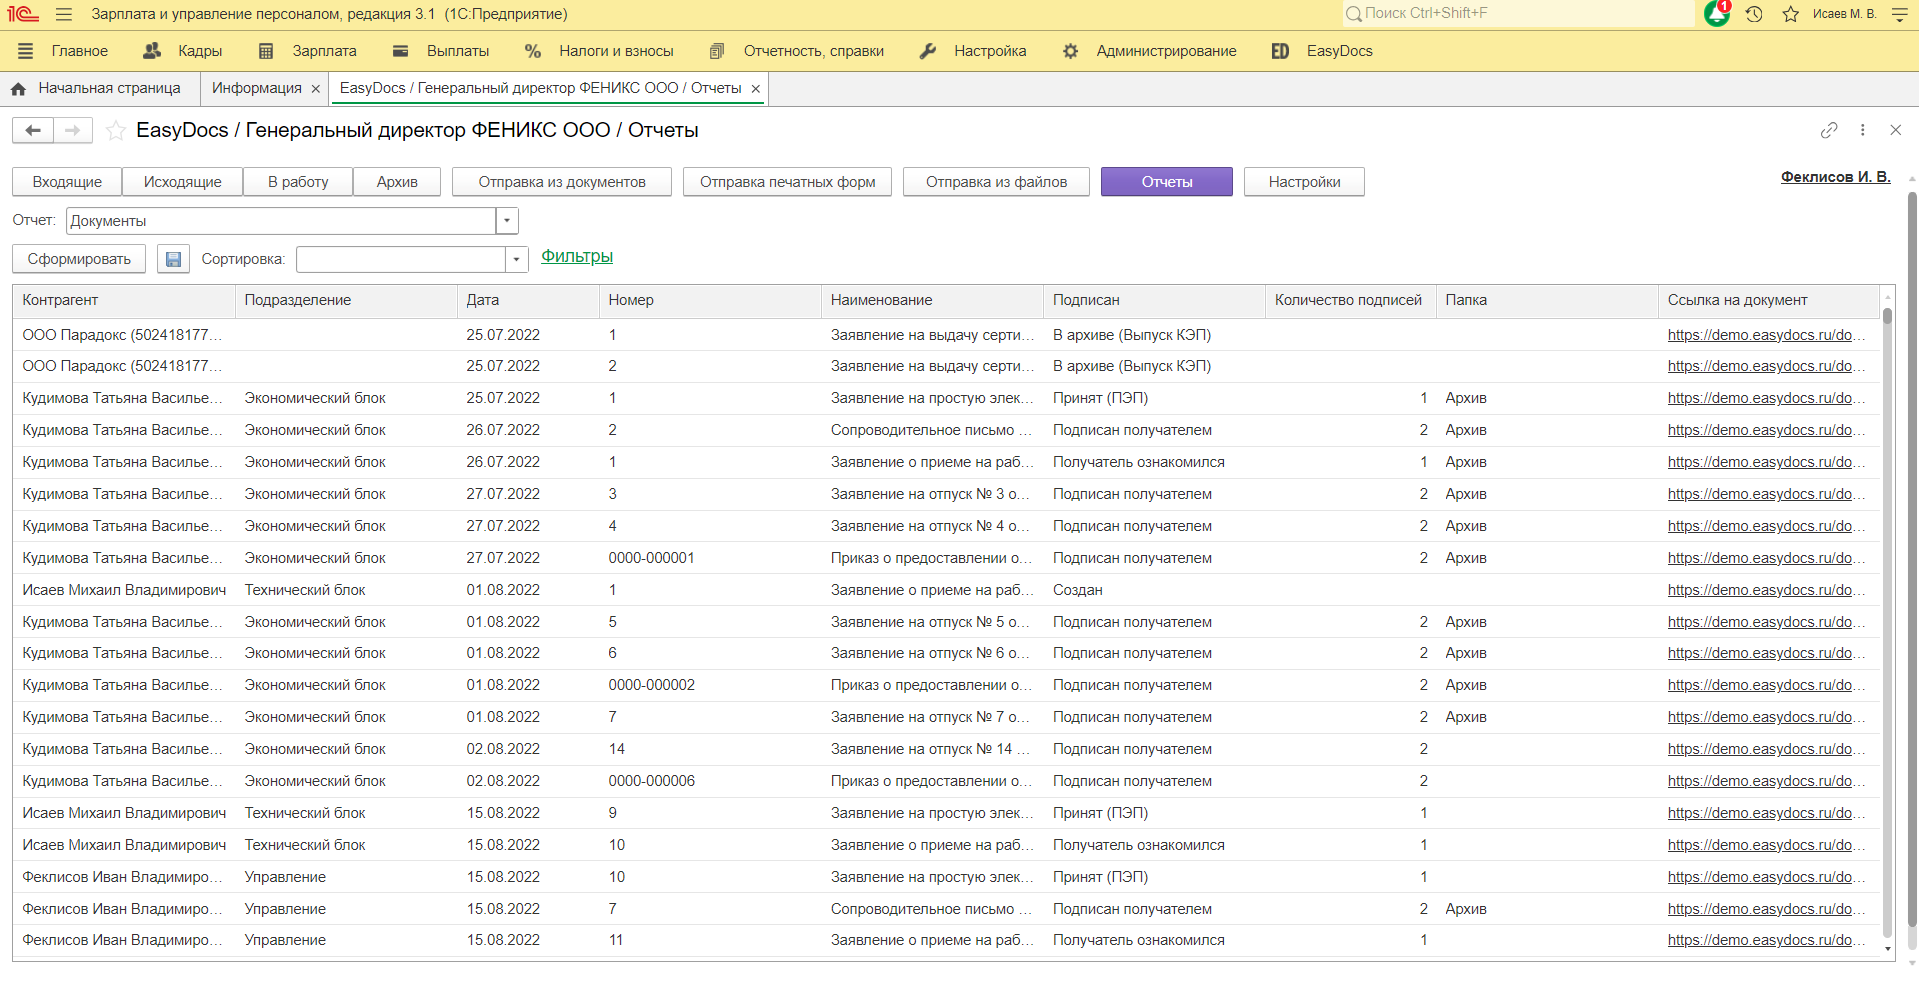
Task: Open the В работу folder
Action: (298, 182)
